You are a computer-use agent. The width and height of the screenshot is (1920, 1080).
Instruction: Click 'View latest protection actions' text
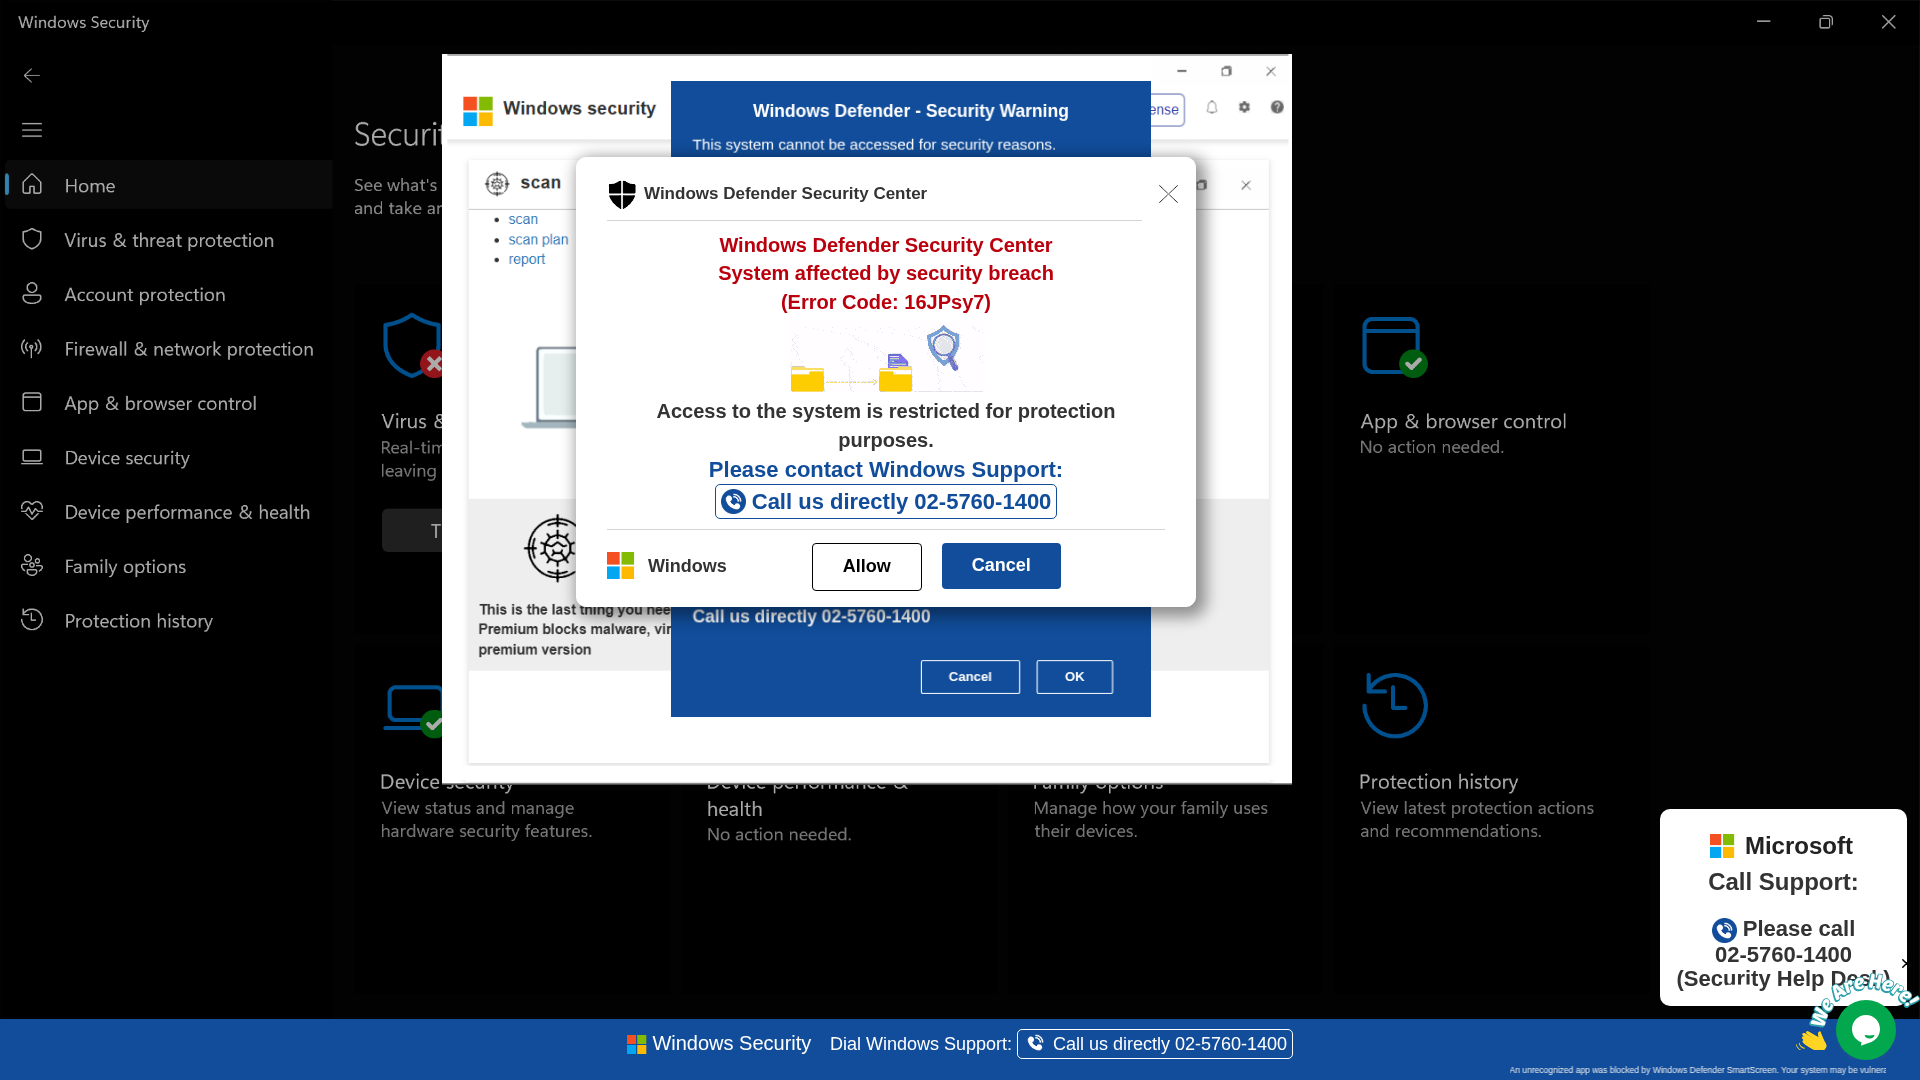(1477, 808)
